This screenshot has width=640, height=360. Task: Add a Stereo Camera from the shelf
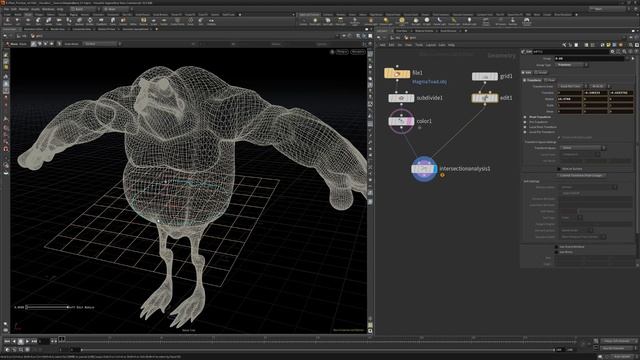(x=486, y=21)
